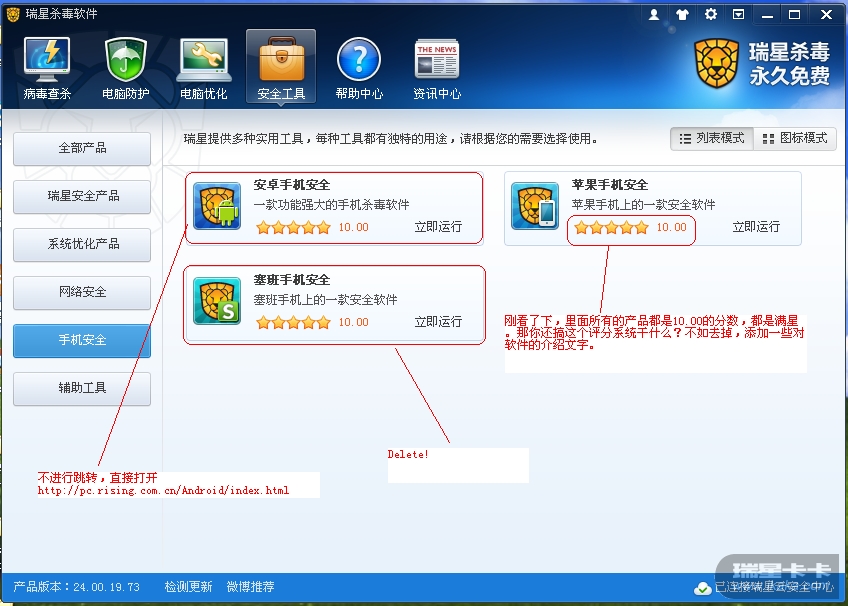The height and width of the screenshot is (606, 848).
Task: Click description 苹果手机上的一款安全软件
Action: coord(644,205)
